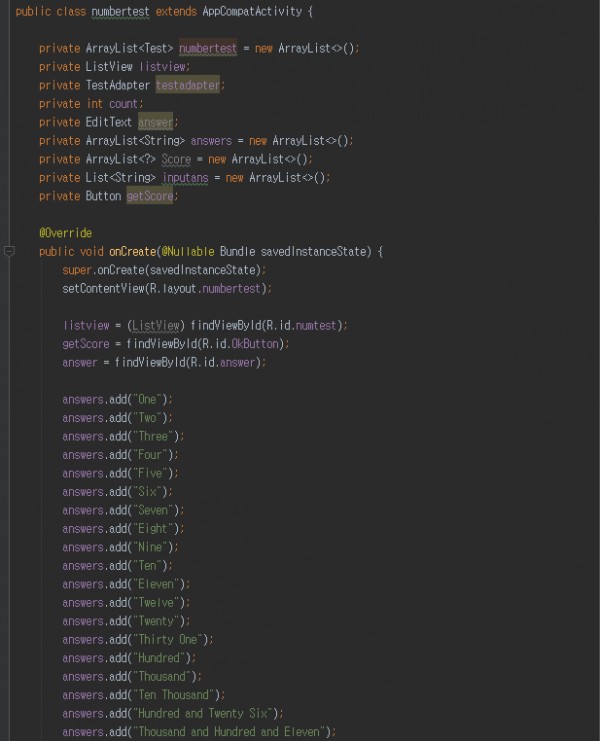Click the highlighted answer EditText field
The image size is (600, 741).
(155, 122)
